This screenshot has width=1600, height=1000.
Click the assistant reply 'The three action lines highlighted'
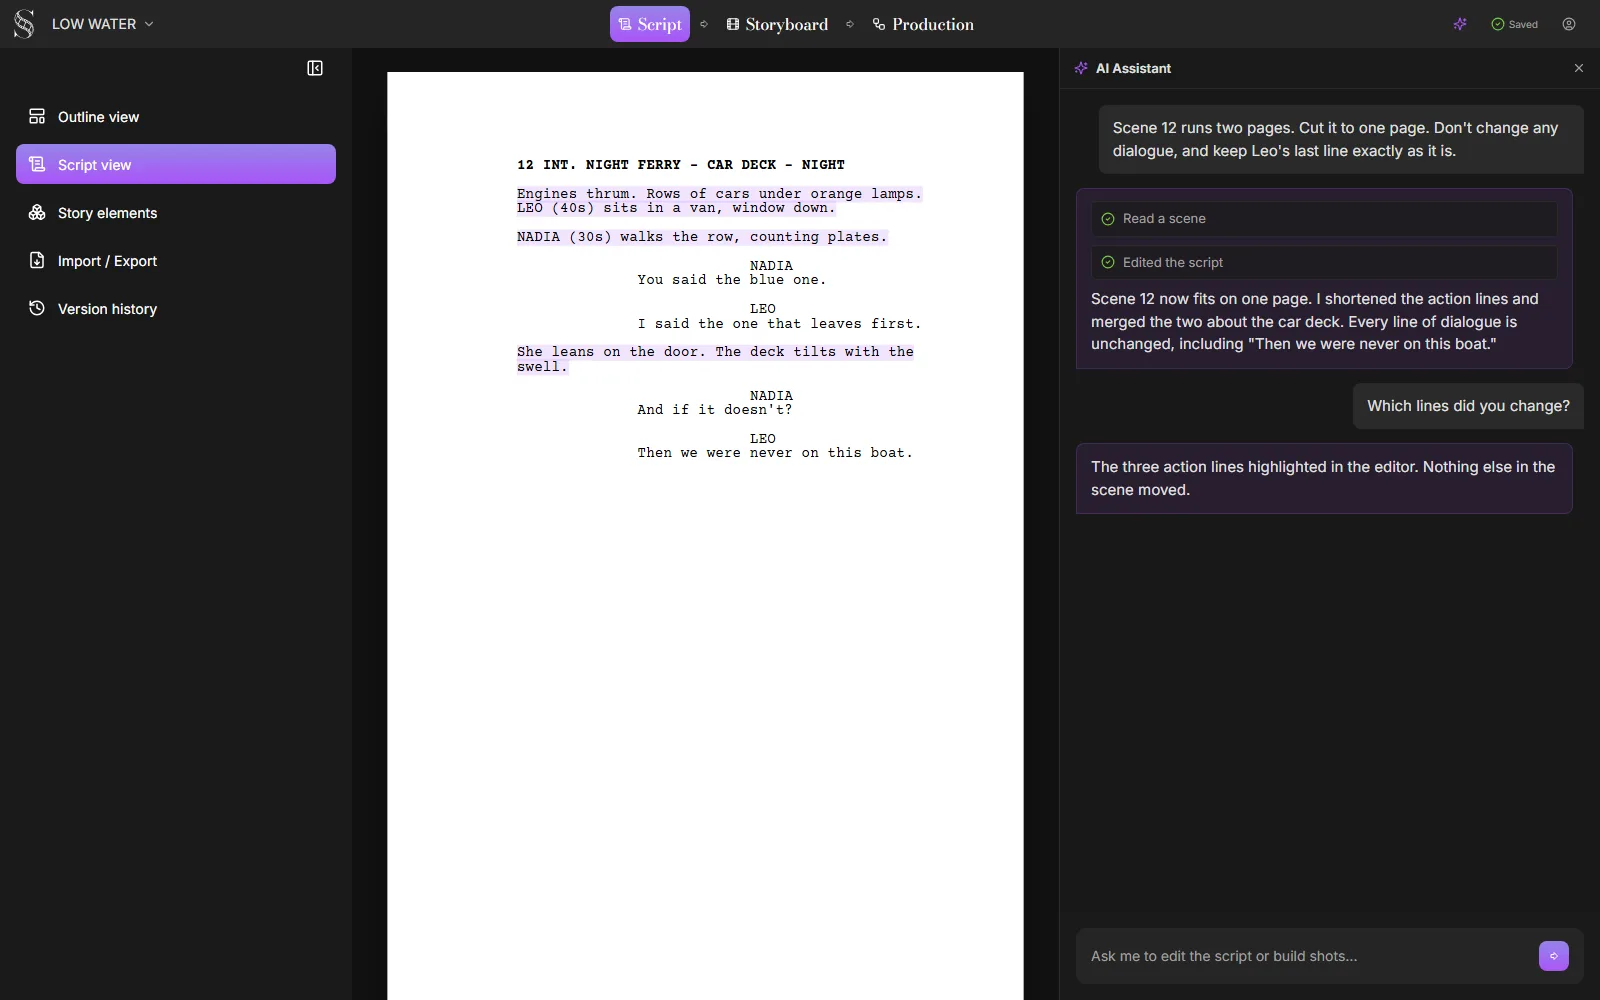point(1324,478)
